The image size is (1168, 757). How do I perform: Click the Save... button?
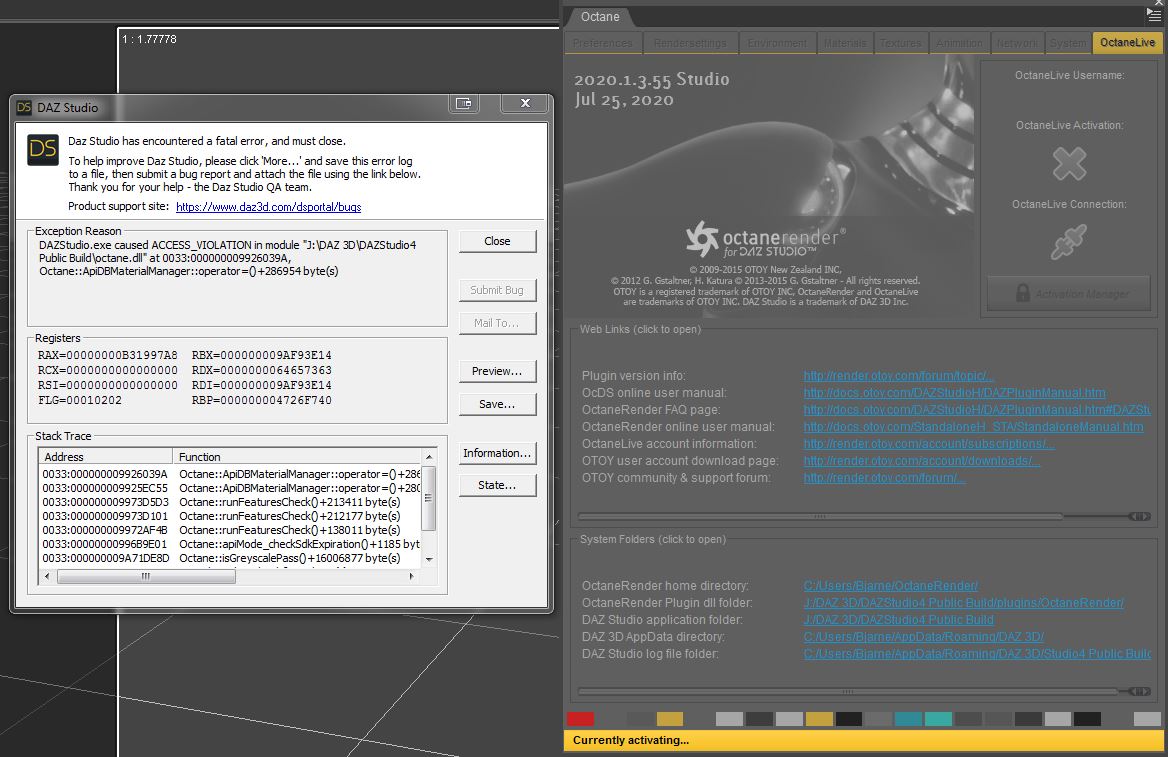[x=498, y=404]
